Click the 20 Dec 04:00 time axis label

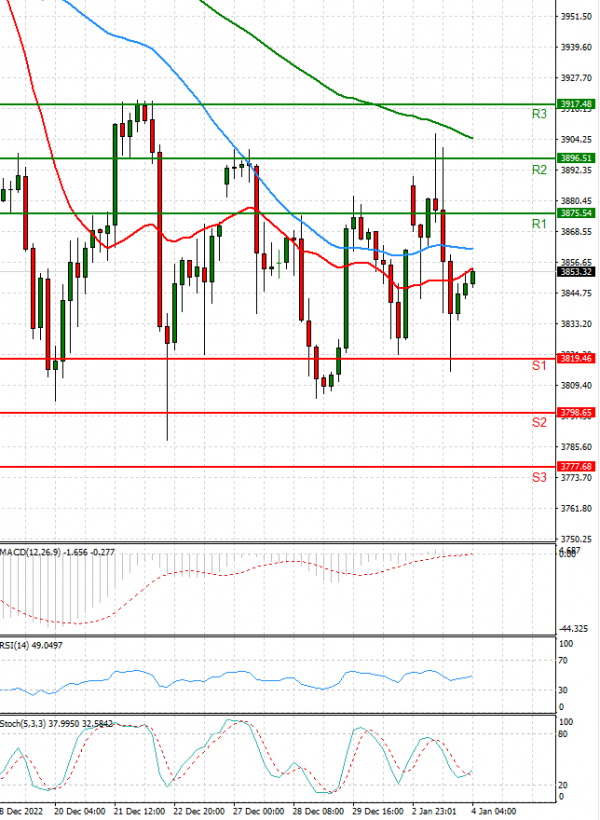(80, 812)
